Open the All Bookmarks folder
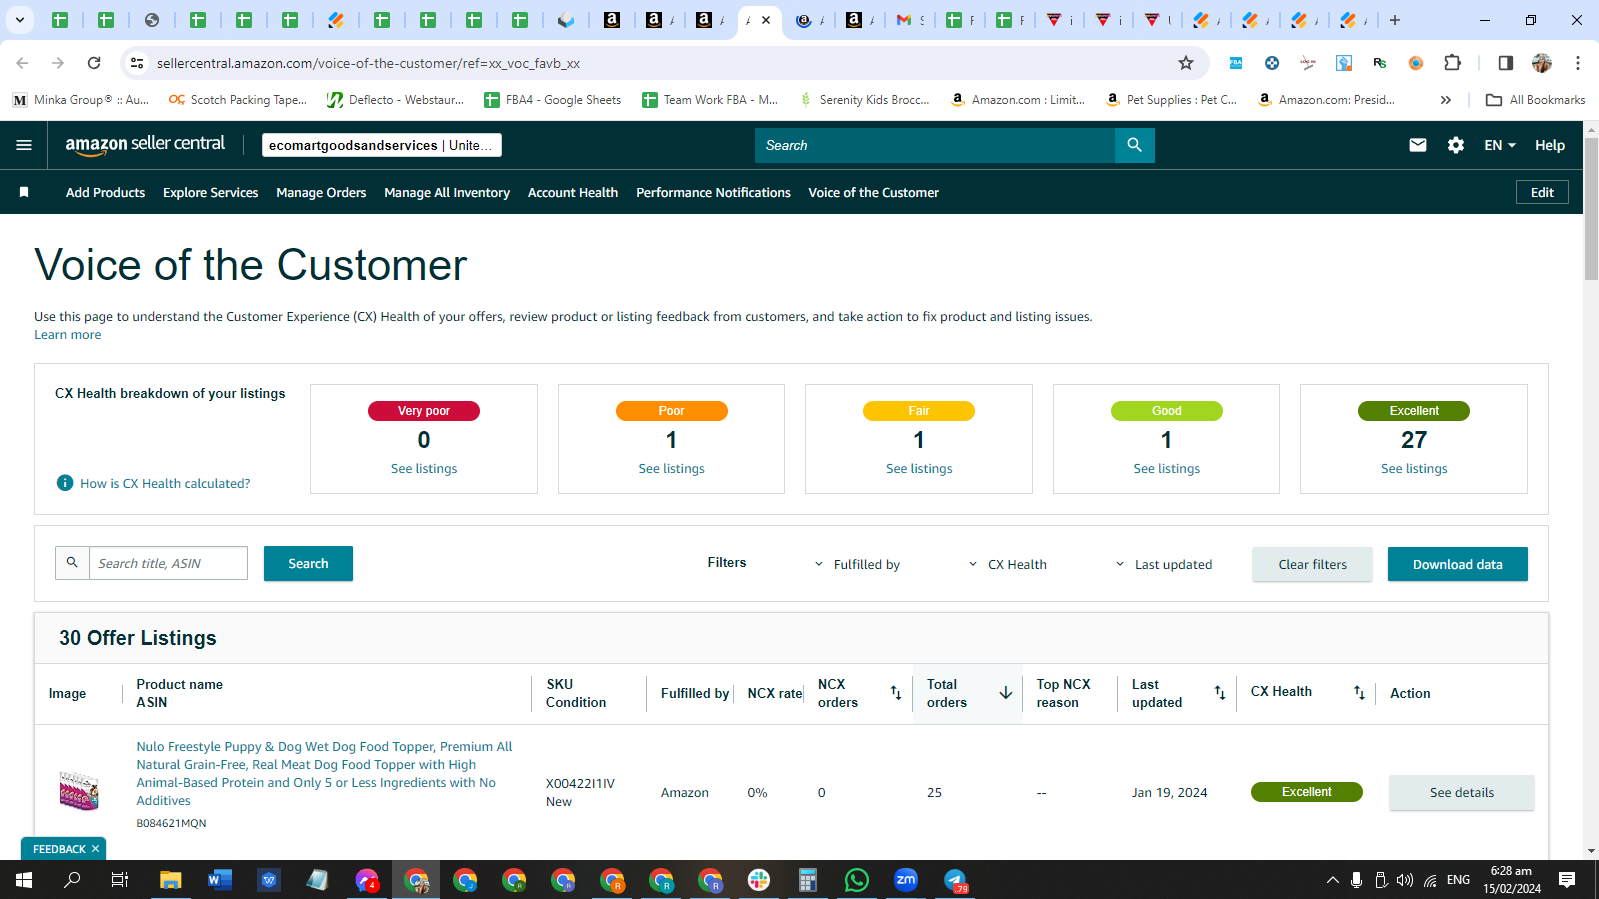 pos(1536,100)
